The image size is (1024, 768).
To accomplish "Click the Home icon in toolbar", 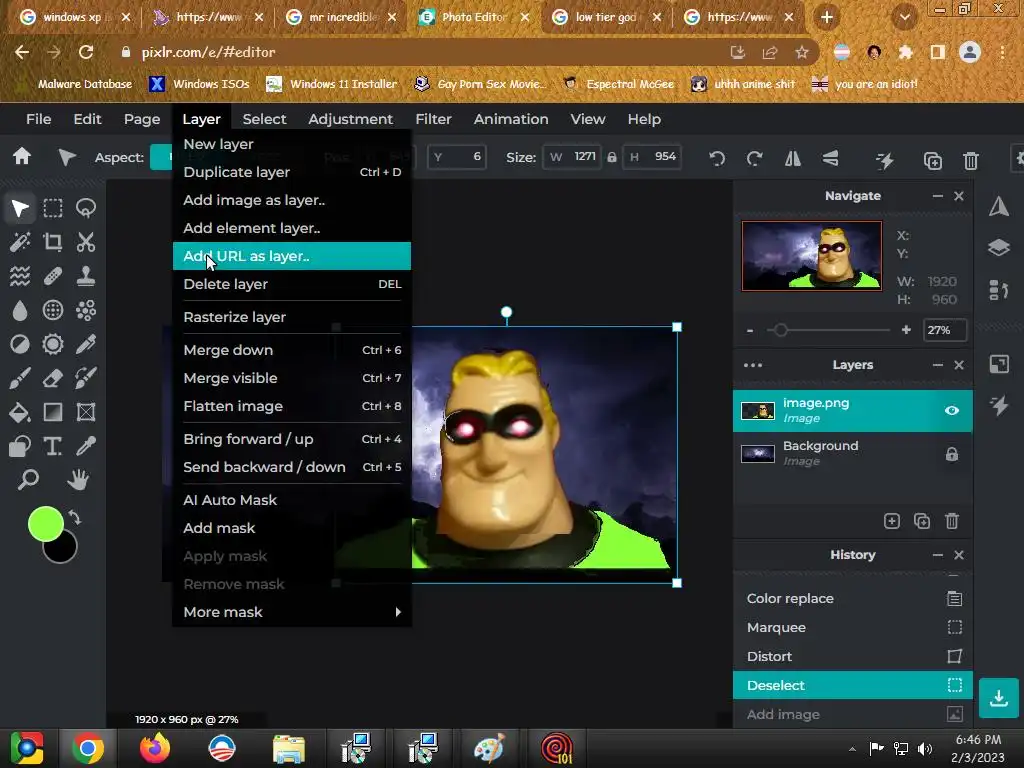I will tap(22, 157).
